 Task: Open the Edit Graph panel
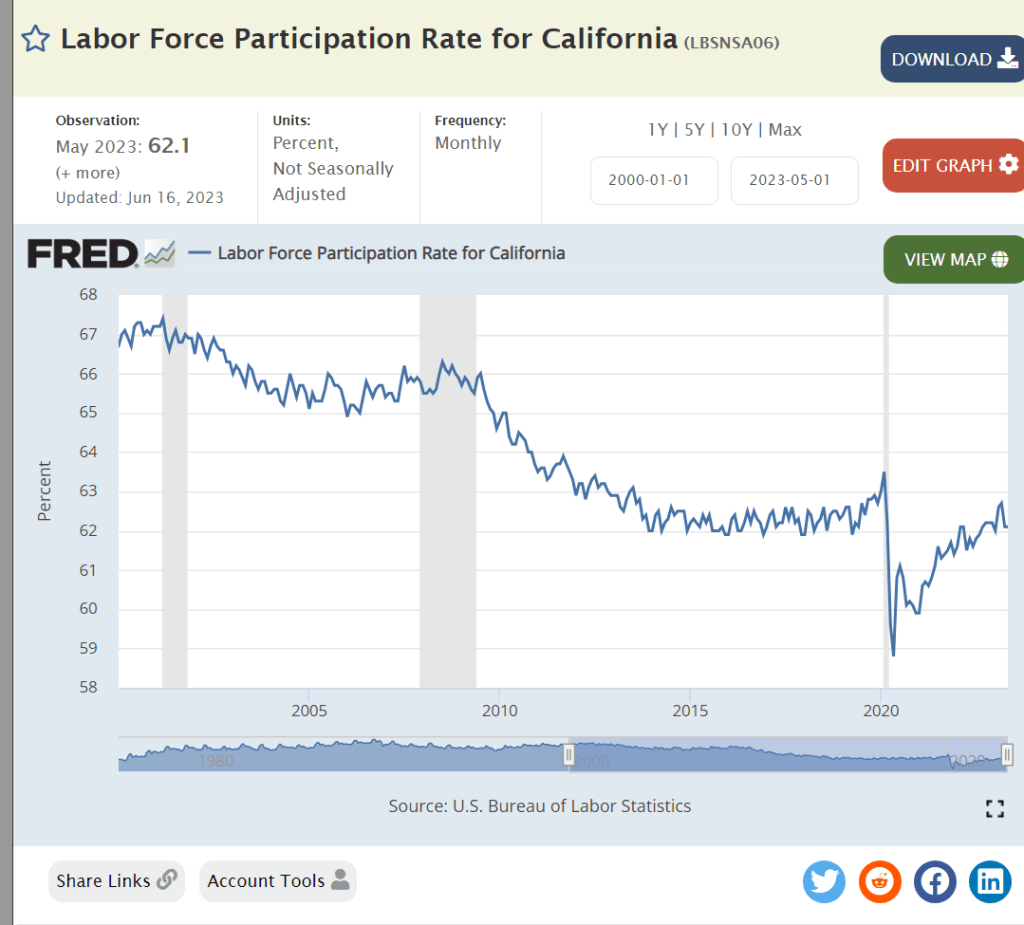[x=953, y=165]
